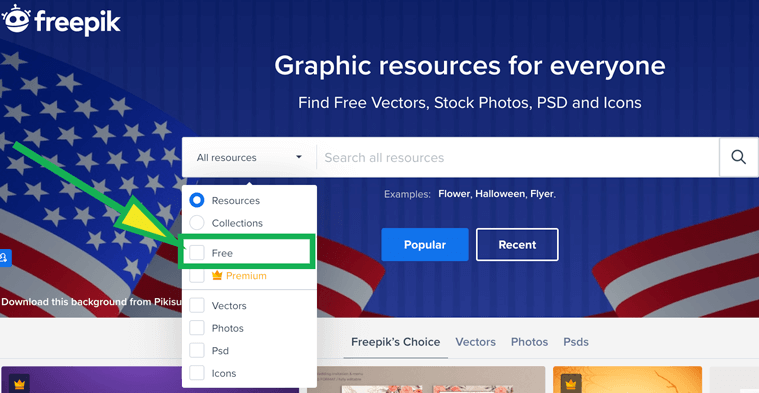
Task: Switch to the Psds tab
Action: (x=576, y=342)
